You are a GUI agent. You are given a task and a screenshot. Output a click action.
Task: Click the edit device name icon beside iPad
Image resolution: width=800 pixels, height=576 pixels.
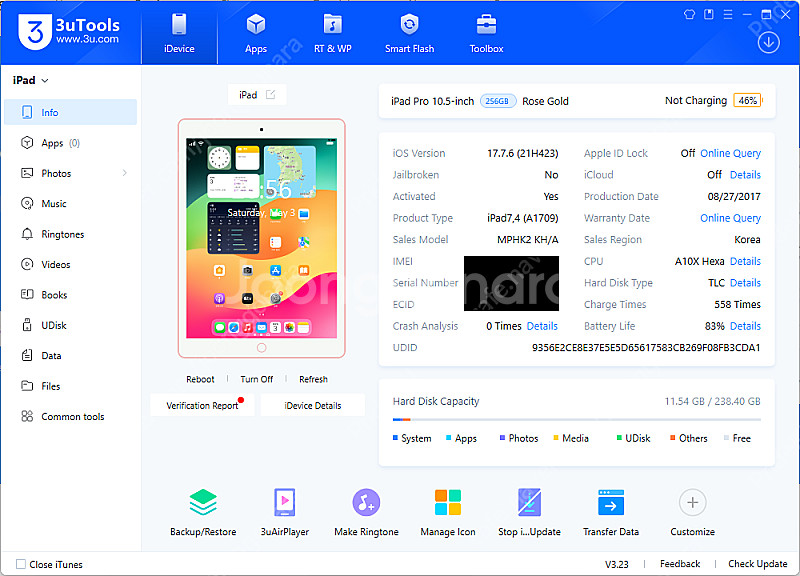pos(270,94)
